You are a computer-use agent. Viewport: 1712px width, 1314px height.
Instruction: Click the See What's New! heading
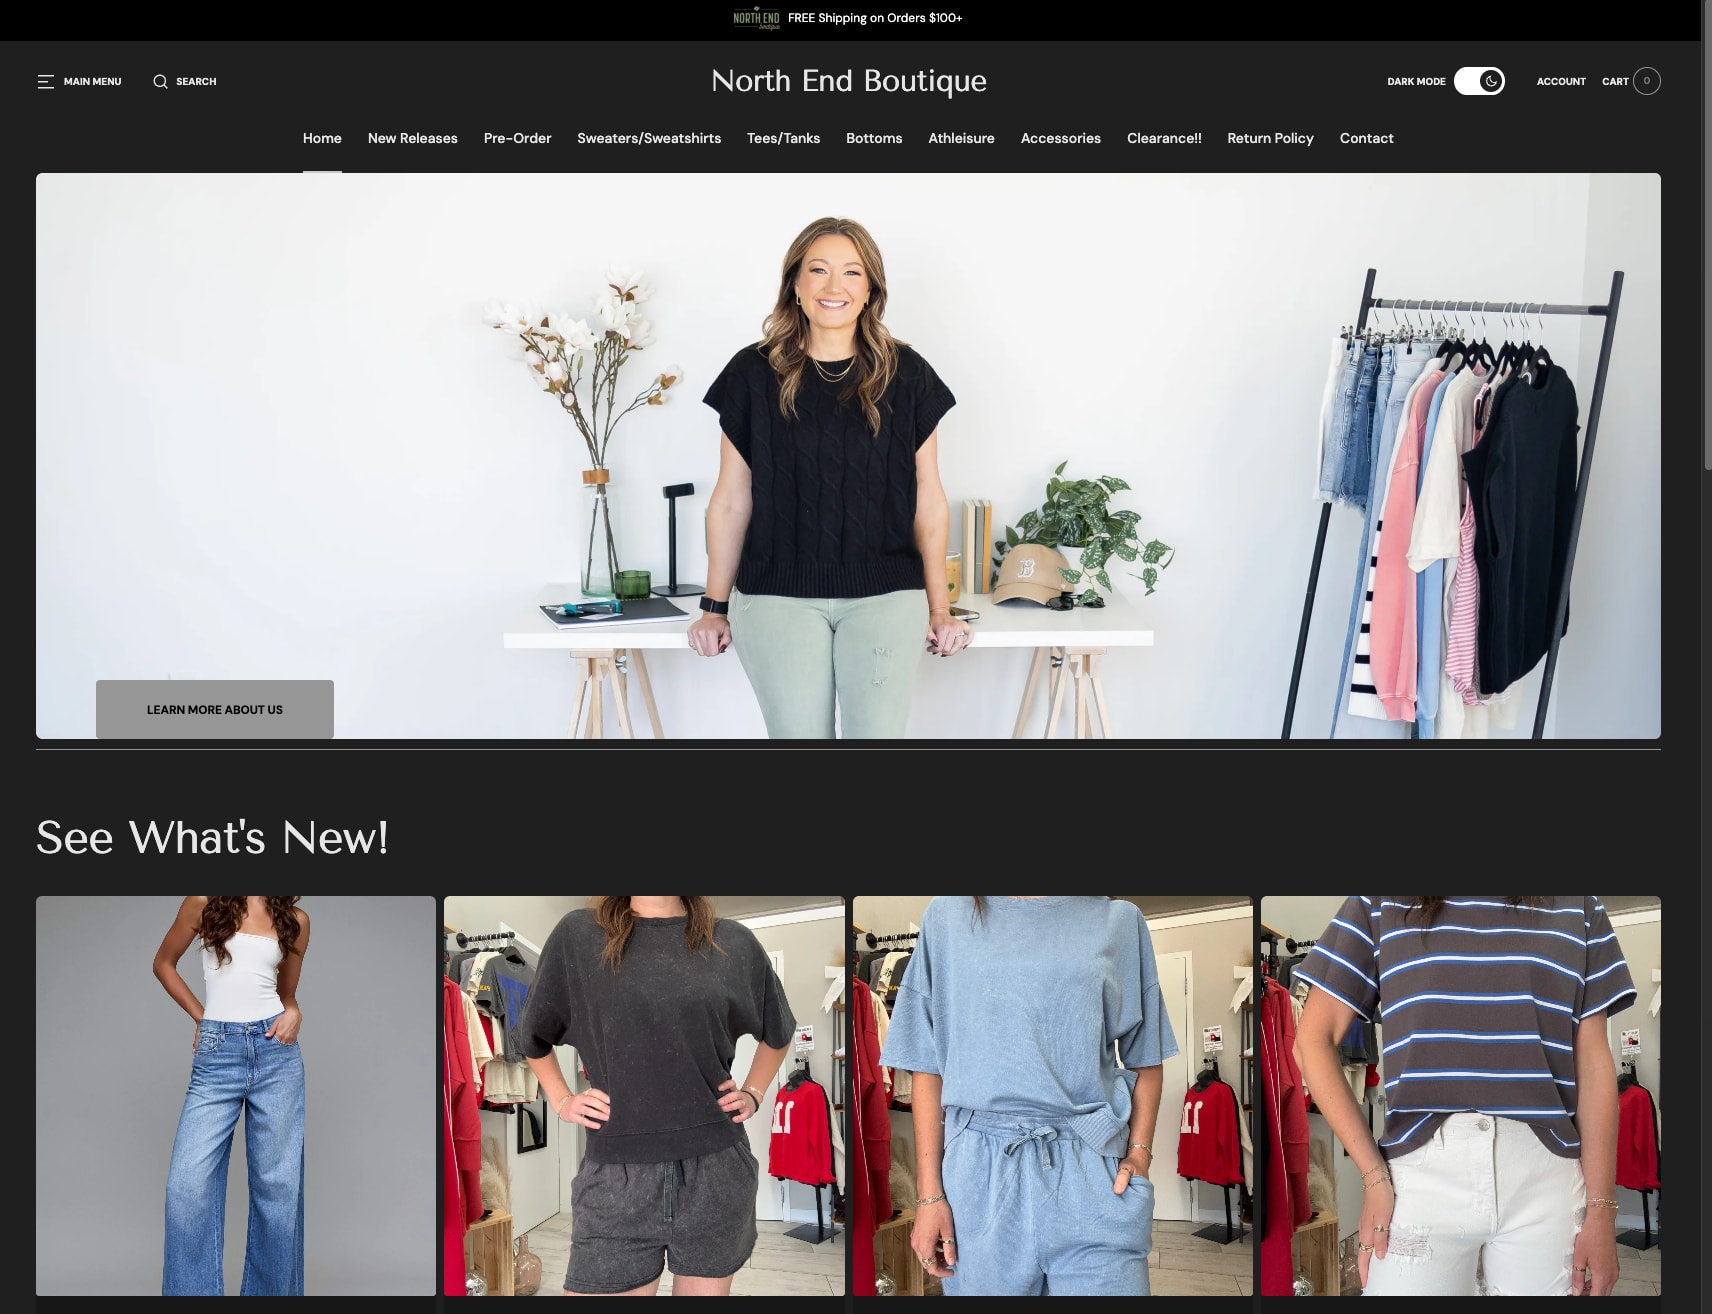tap(212, 837)
